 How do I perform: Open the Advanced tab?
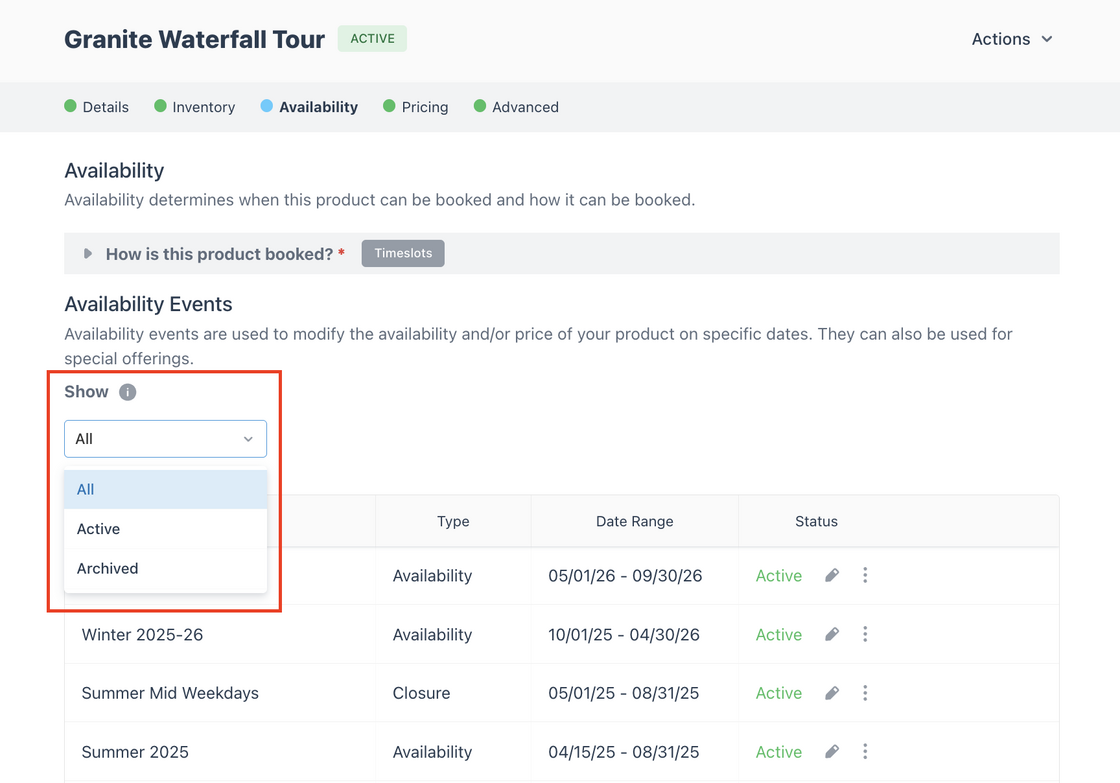525,106
